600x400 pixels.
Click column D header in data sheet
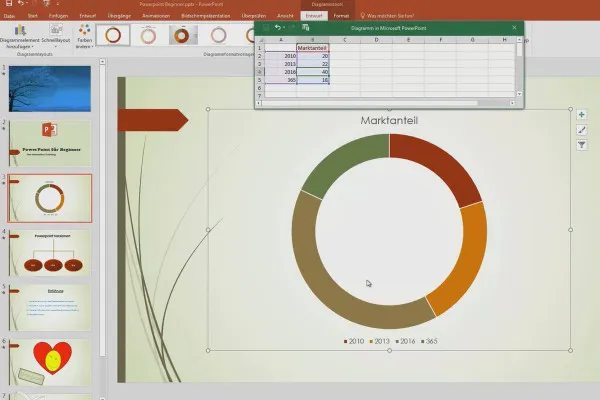tap(376, 40)
